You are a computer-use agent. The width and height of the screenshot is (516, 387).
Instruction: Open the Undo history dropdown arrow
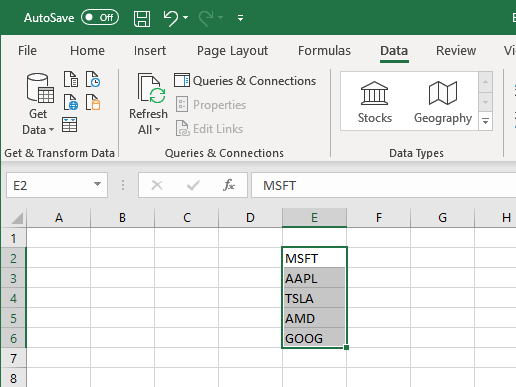185,17
